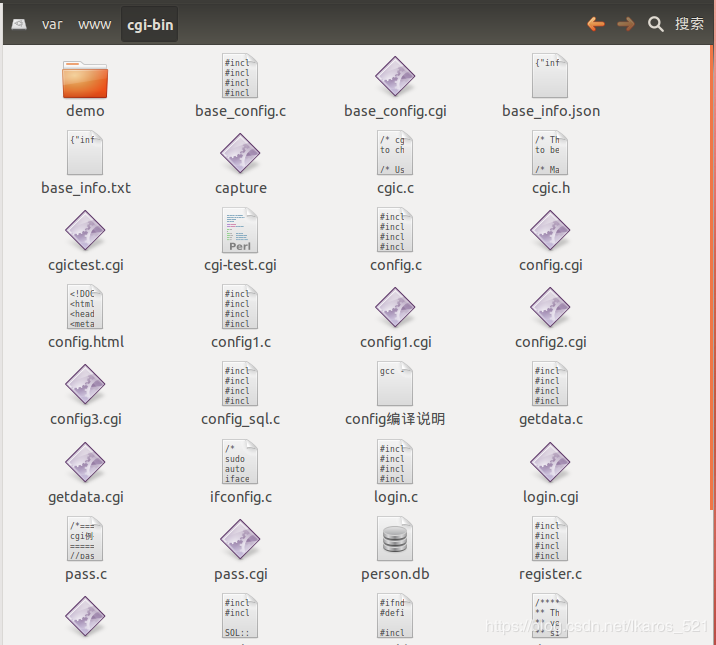Go back with the left arrow
Viewport: 716px width, 645px height.
coord(596,24)
